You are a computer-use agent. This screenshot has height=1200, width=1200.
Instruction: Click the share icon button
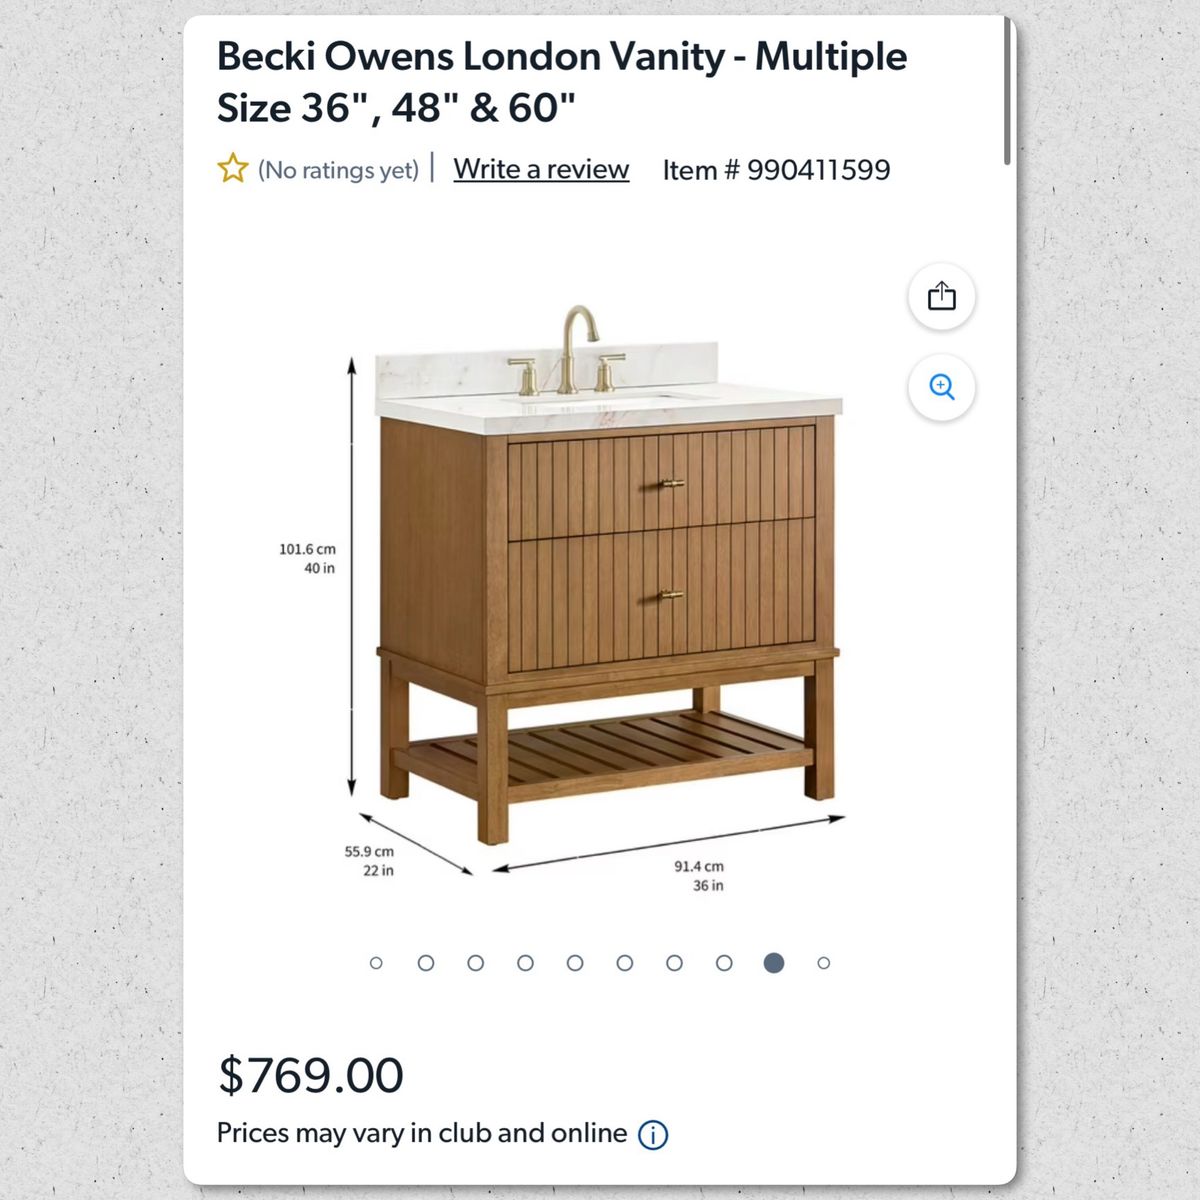tap(941, 297)
